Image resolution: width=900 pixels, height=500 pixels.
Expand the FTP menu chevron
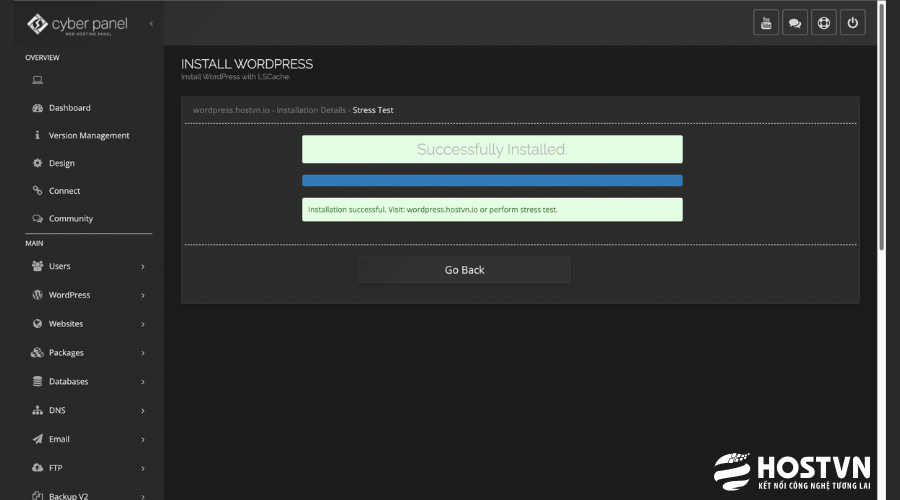click(x=143, y=468)
